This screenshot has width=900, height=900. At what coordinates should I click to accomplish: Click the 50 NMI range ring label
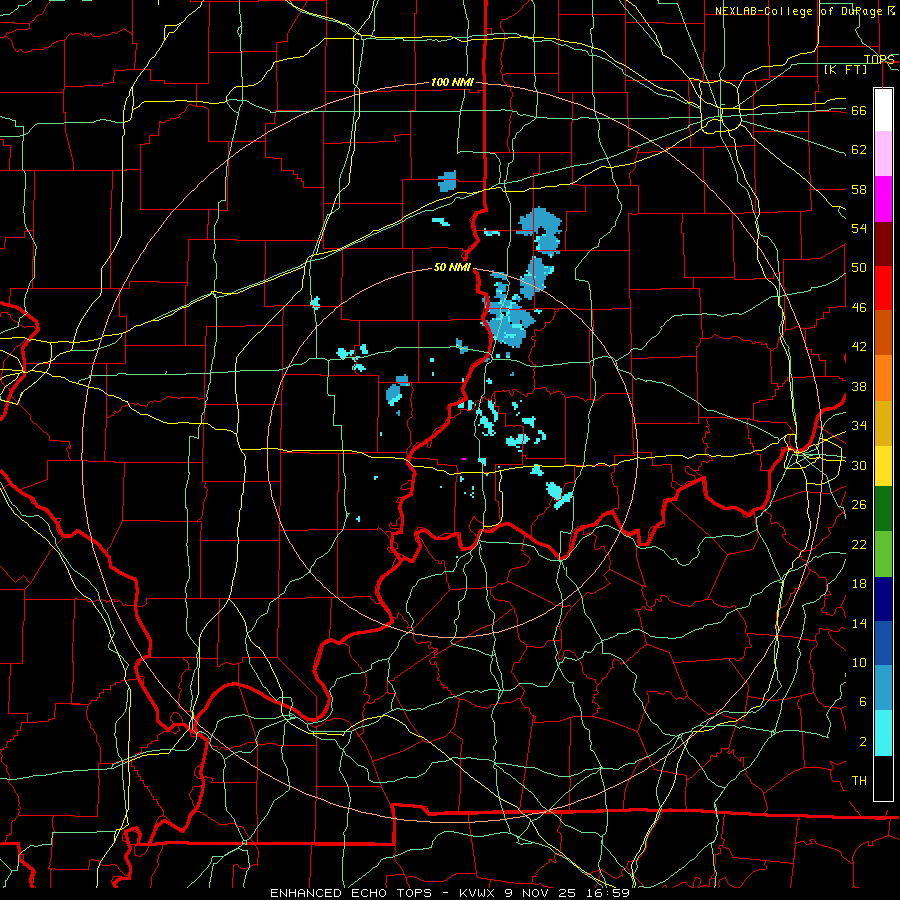(x=452, y=267)
